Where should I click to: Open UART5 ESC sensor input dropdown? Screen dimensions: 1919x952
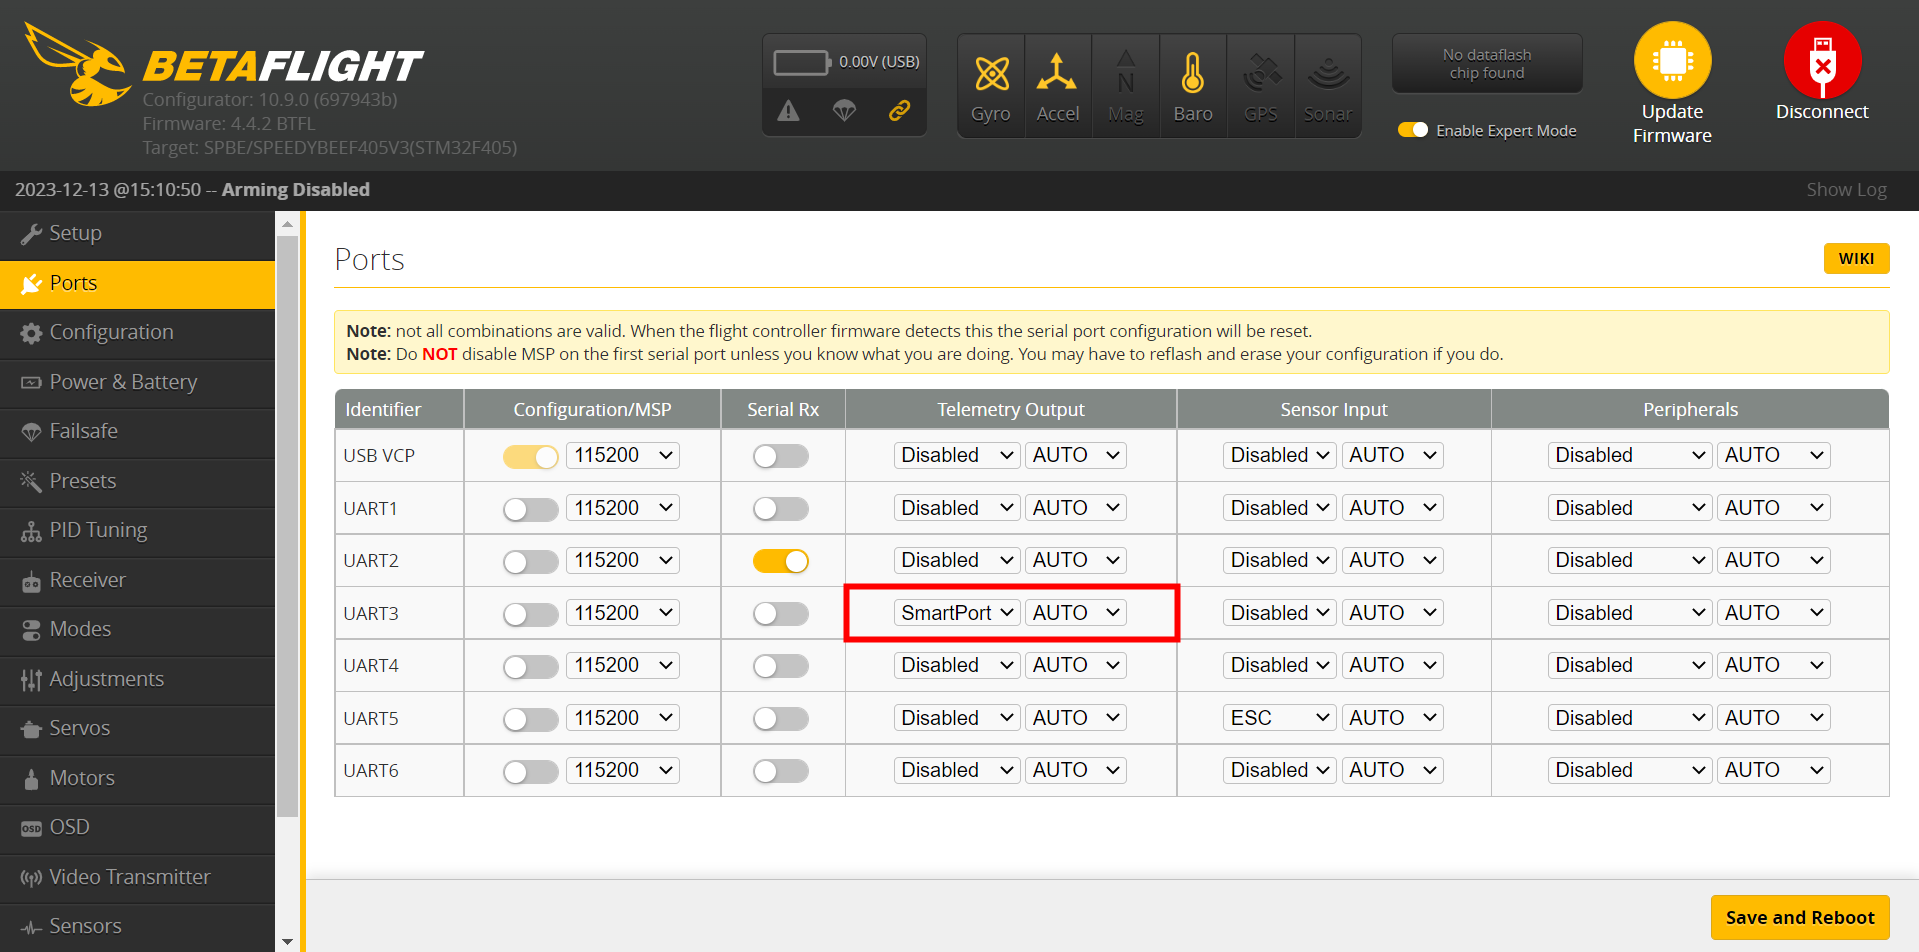click(1280, 718)
